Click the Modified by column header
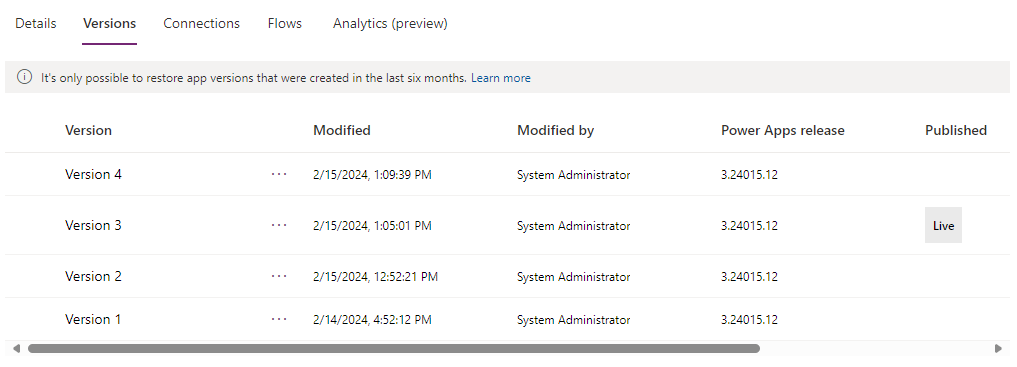 [x=555, y=130]
